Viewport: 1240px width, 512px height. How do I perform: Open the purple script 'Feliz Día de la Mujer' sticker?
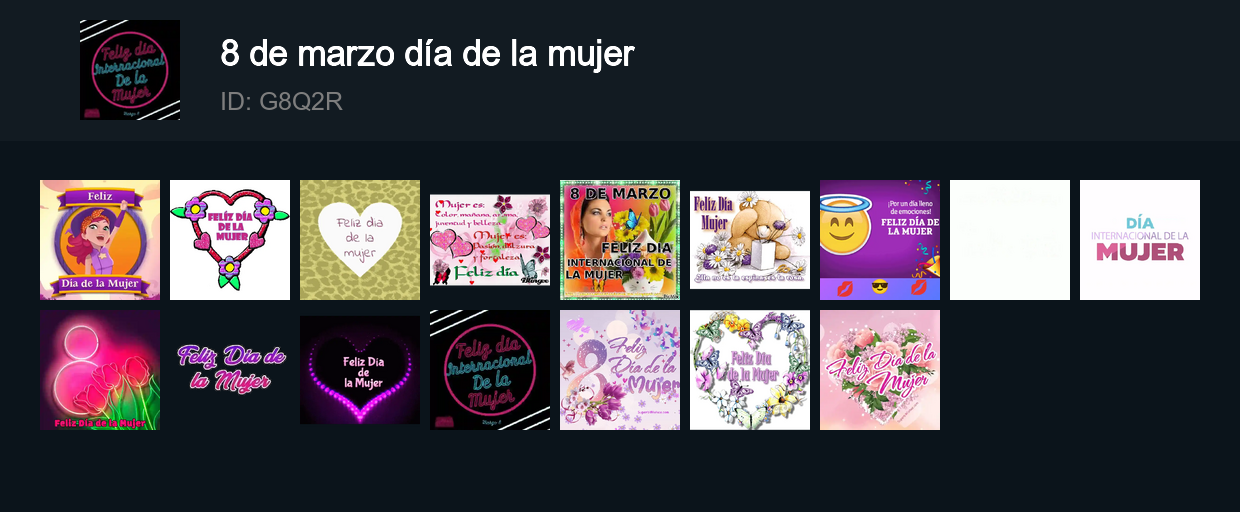pos(230,370)
